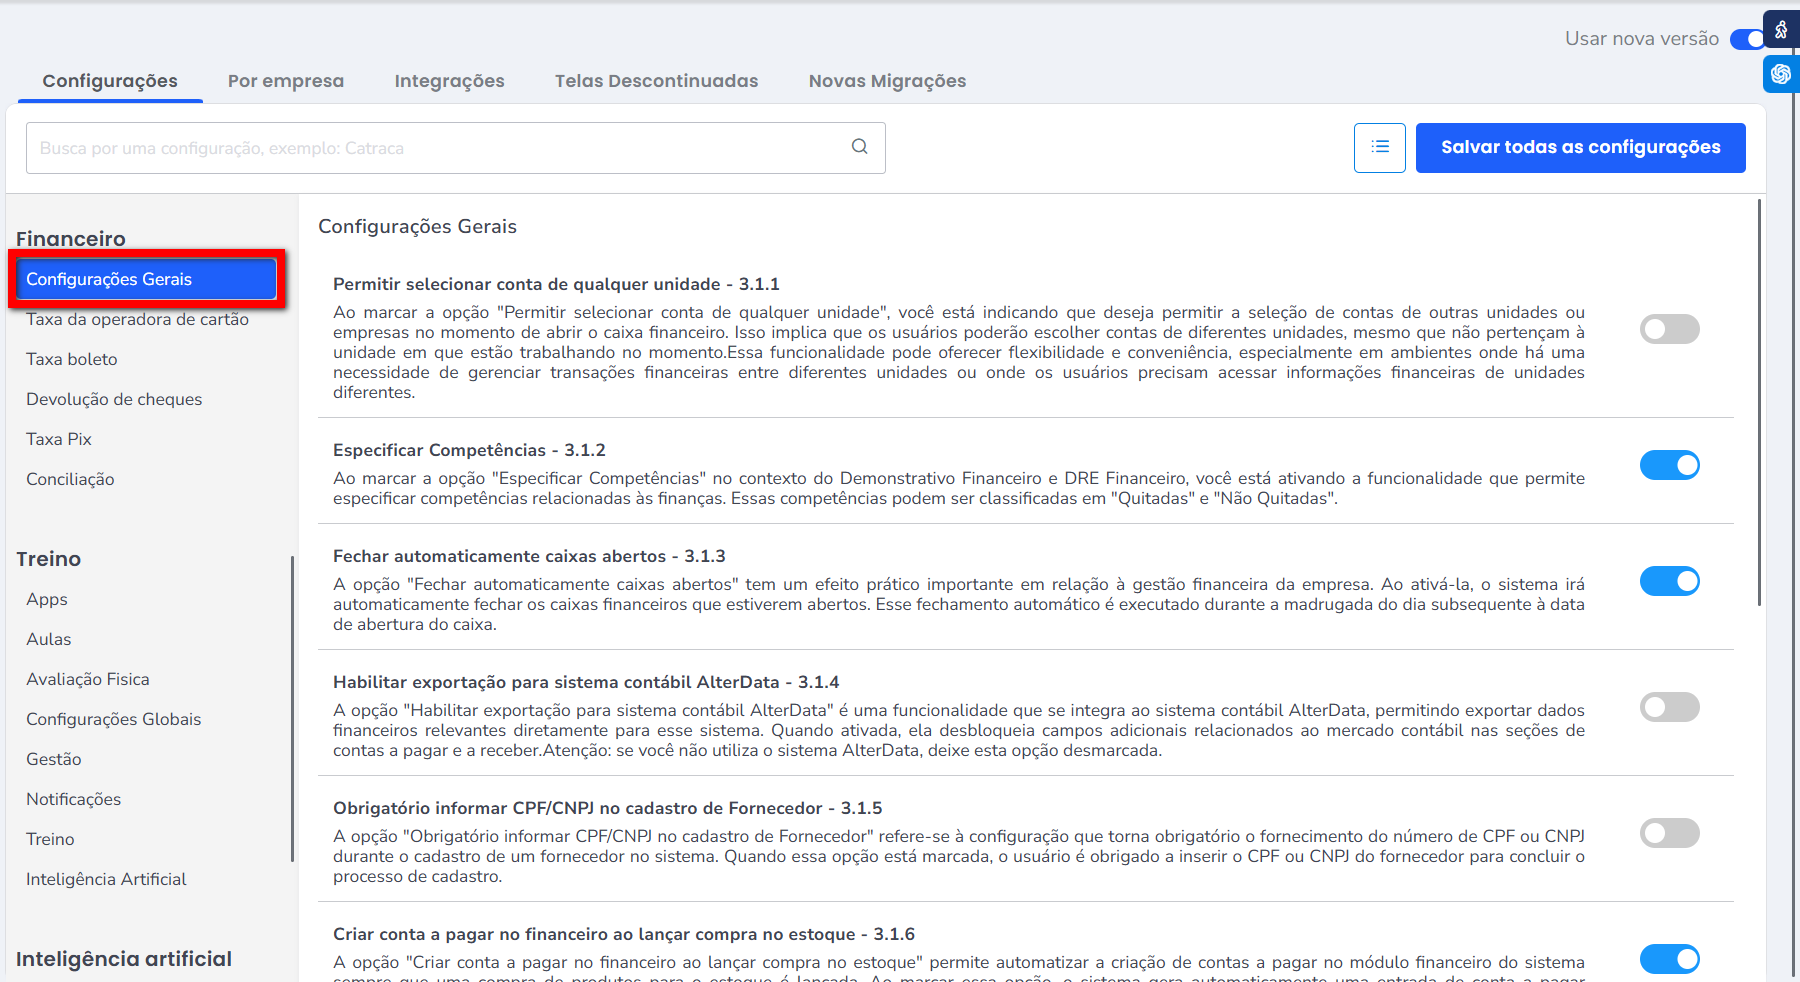Open 'Conciliação' in Financeiro section
The width and height of the screenshot is (1800, 982).
[70, 479]
